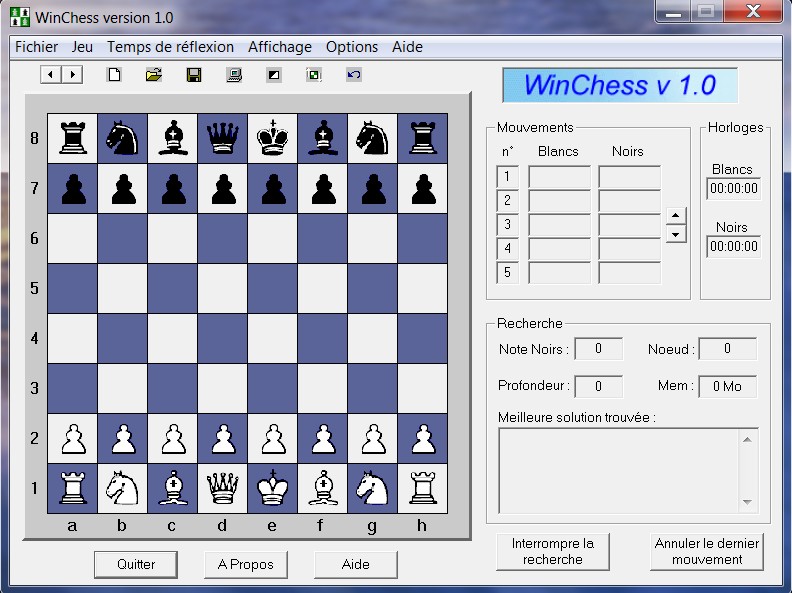Click the empty d5 square on the board
The width and height of the screenshot is (792, 593).
(223, 288)
